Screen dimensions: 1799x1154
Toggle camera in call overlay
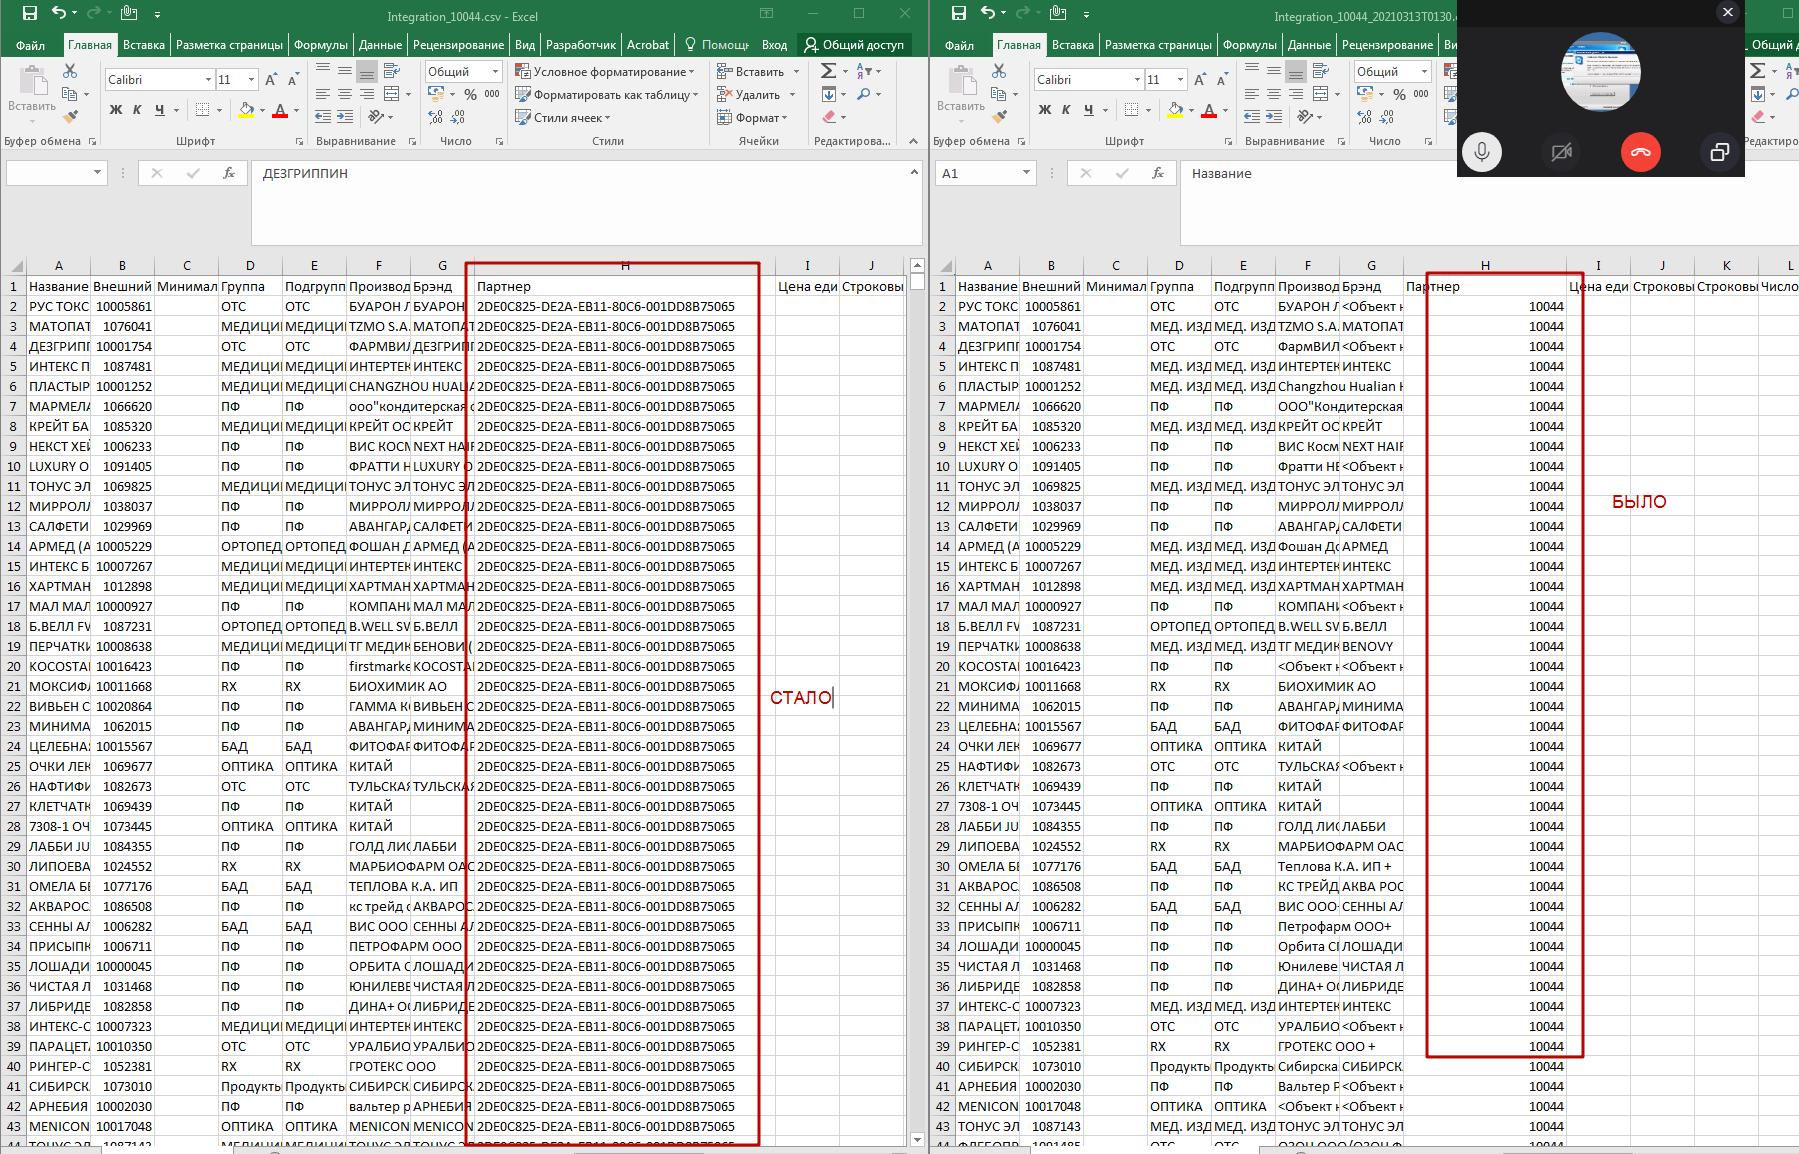tap(1561, 152)
